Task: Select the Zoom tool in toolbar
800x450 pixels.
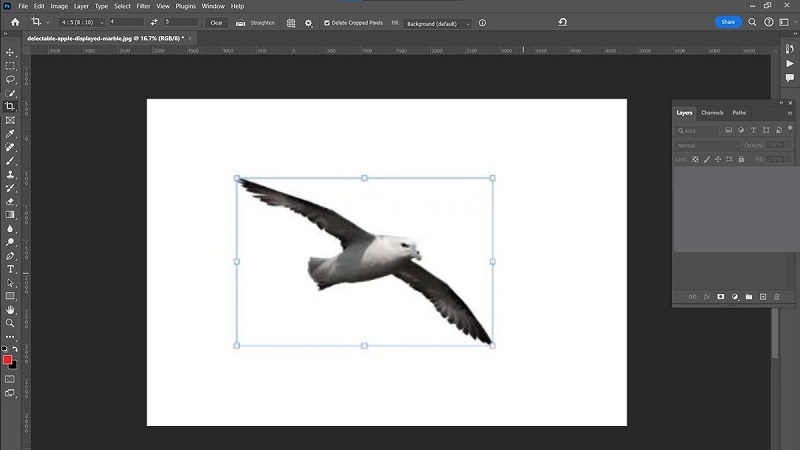Action: tap(10, 323)
